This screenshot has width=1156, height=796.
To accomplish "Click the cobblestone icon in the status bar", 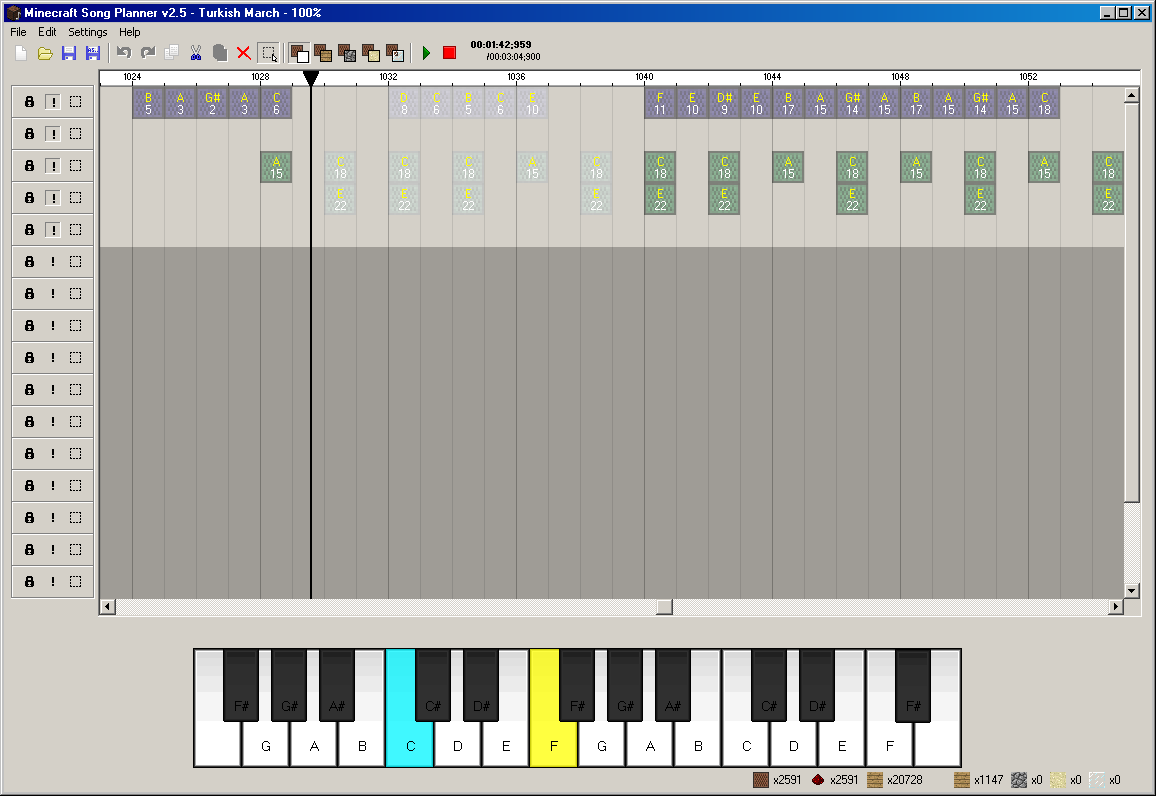I will [x=1019, y=780].
